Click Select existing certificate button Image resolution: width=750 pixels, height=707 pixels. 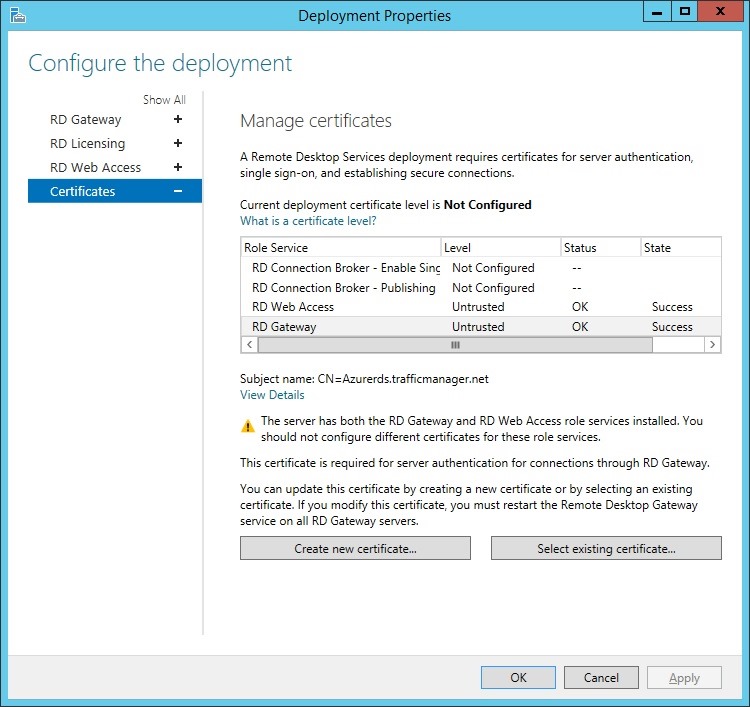coord(606,548)
